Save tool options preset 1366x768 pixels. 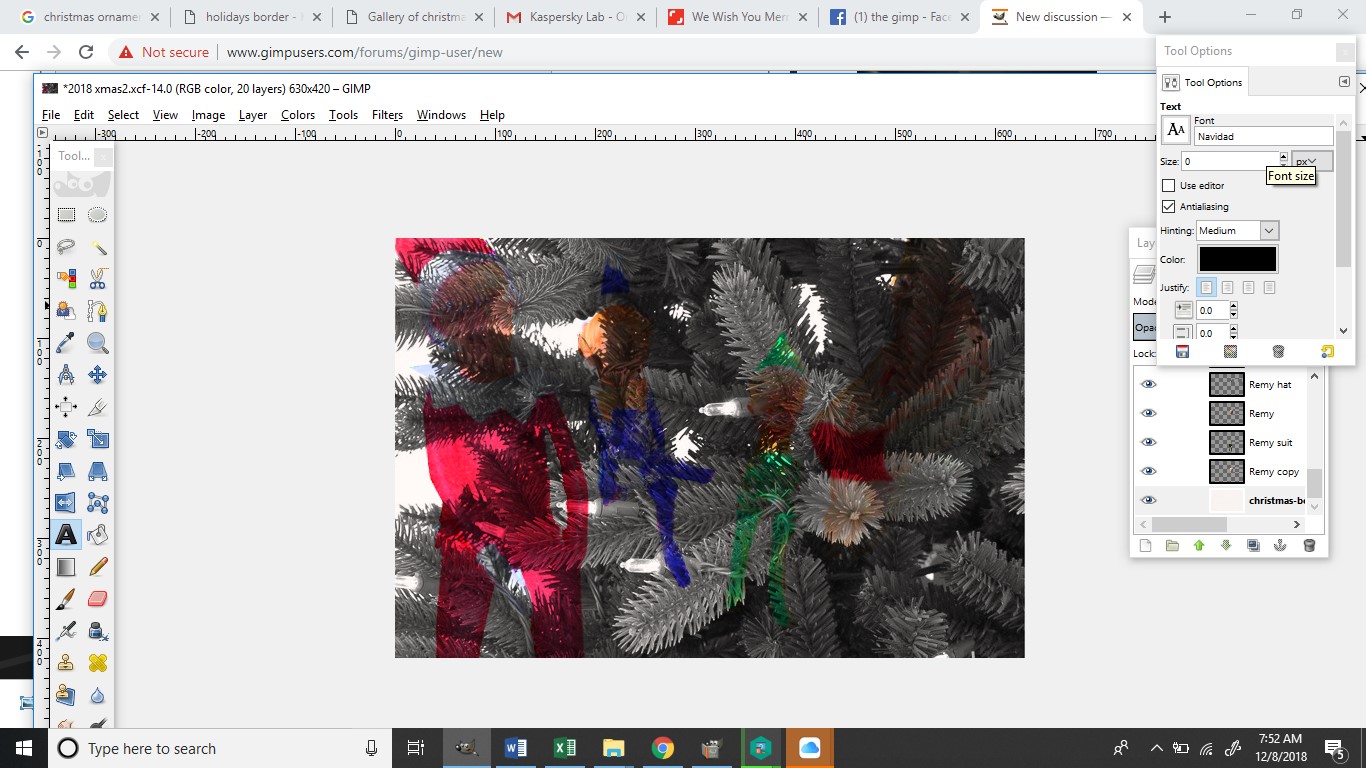(x=1182, y=352)
